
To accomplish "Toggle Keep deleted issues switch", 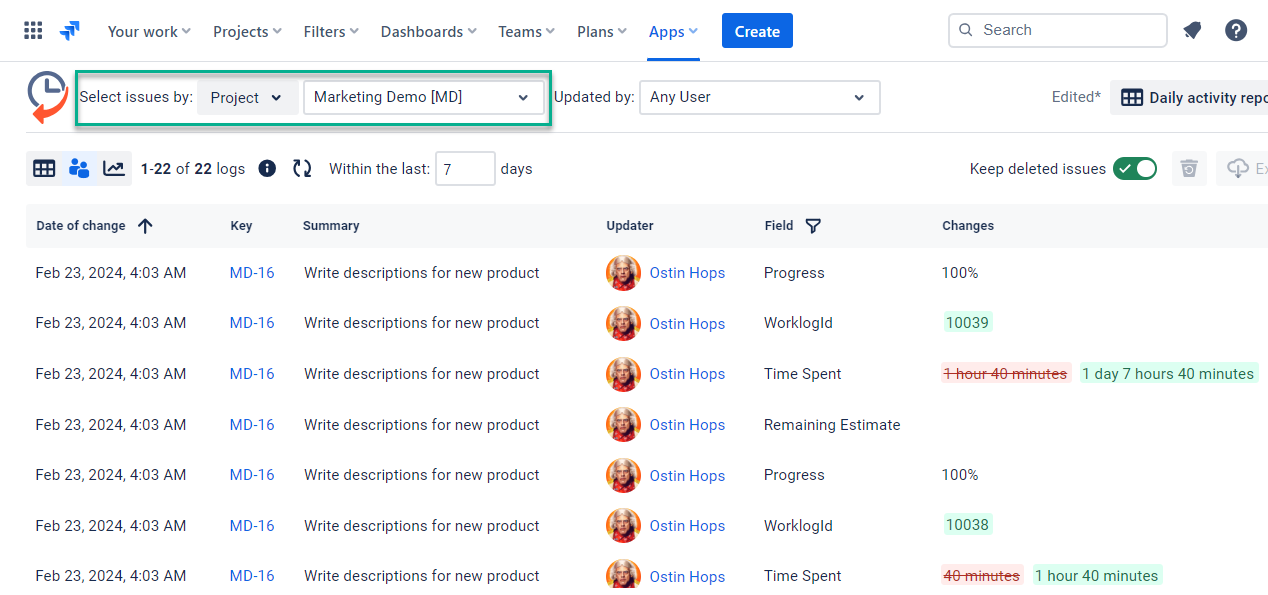I will pyautogui.click(x=1135, y=169).
